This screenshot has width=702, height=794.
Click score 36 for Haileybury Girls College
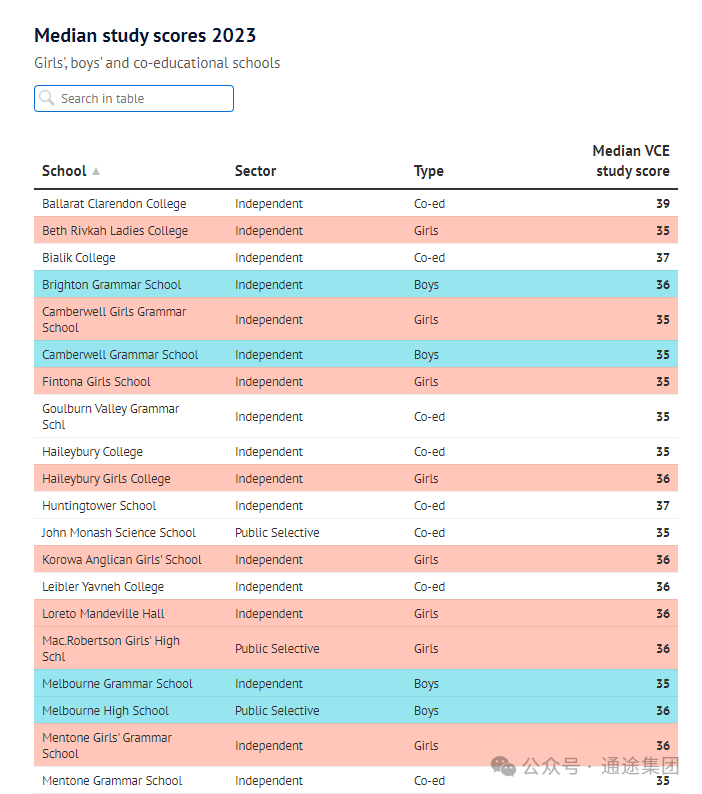click(x=663, y=479)
